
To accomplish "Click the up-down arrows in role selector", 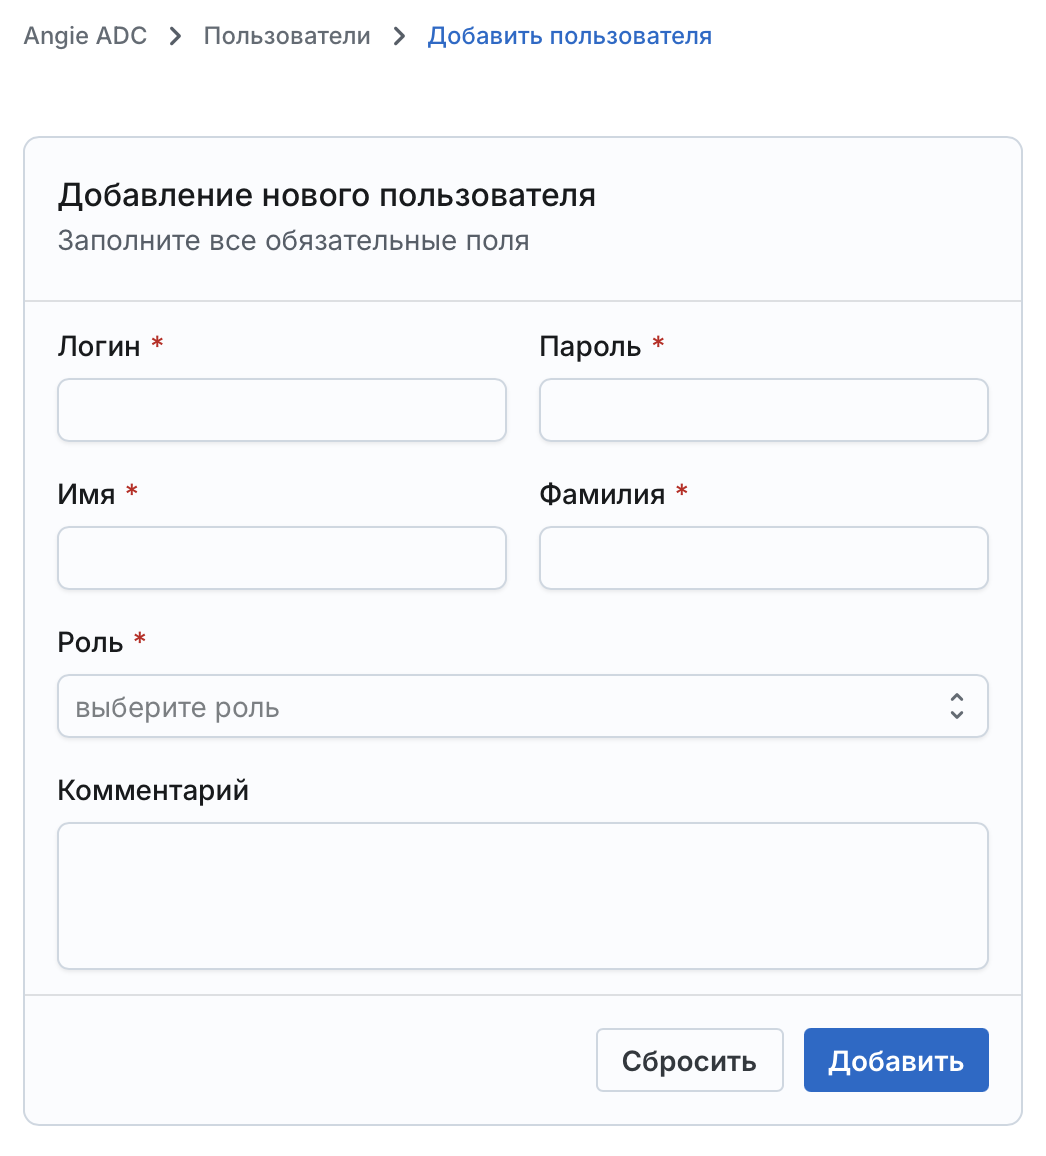I will click(956, 707).
